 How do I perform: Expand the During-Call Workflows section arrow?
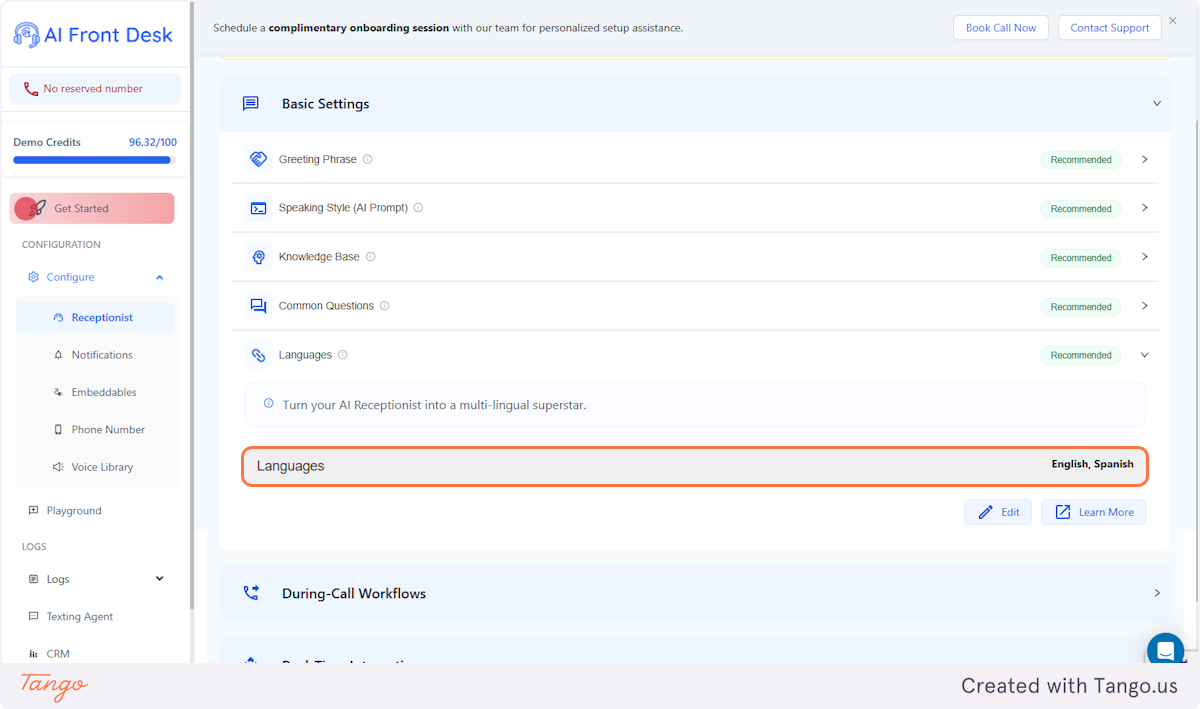[x=1157, y=593]
